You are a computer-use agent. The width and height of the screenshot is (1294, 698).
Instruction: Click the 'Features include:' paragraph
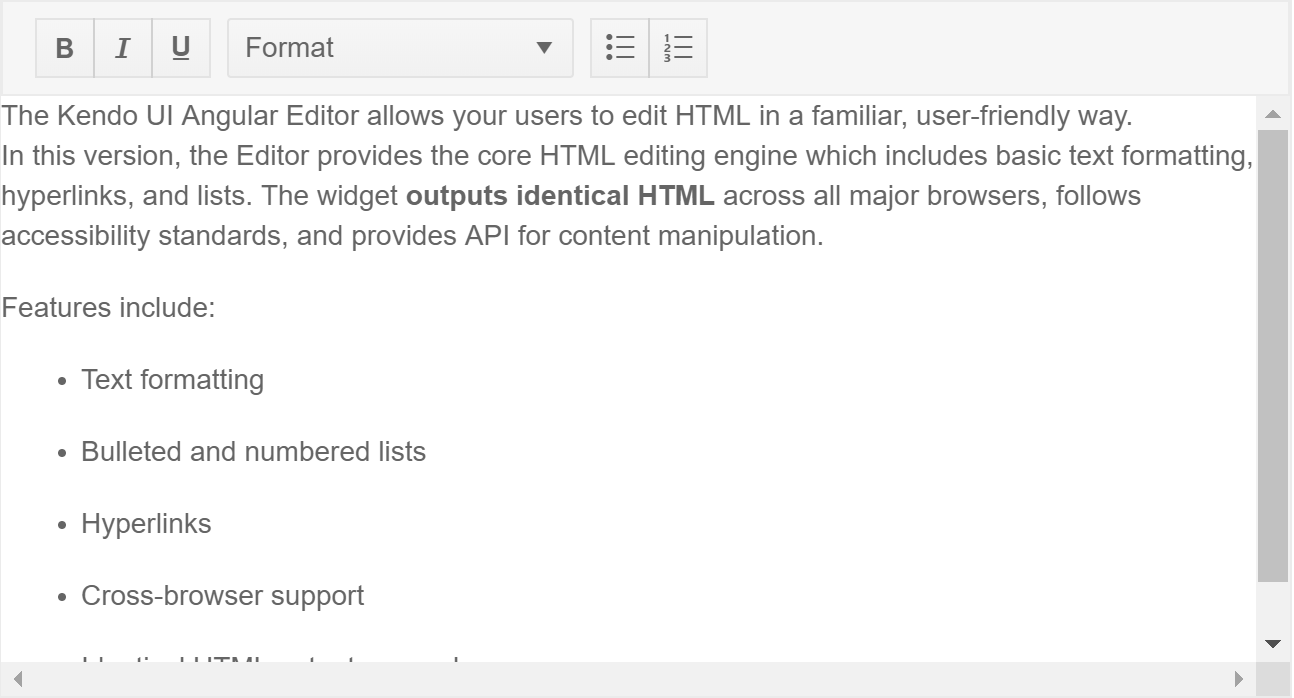point(109,307)
